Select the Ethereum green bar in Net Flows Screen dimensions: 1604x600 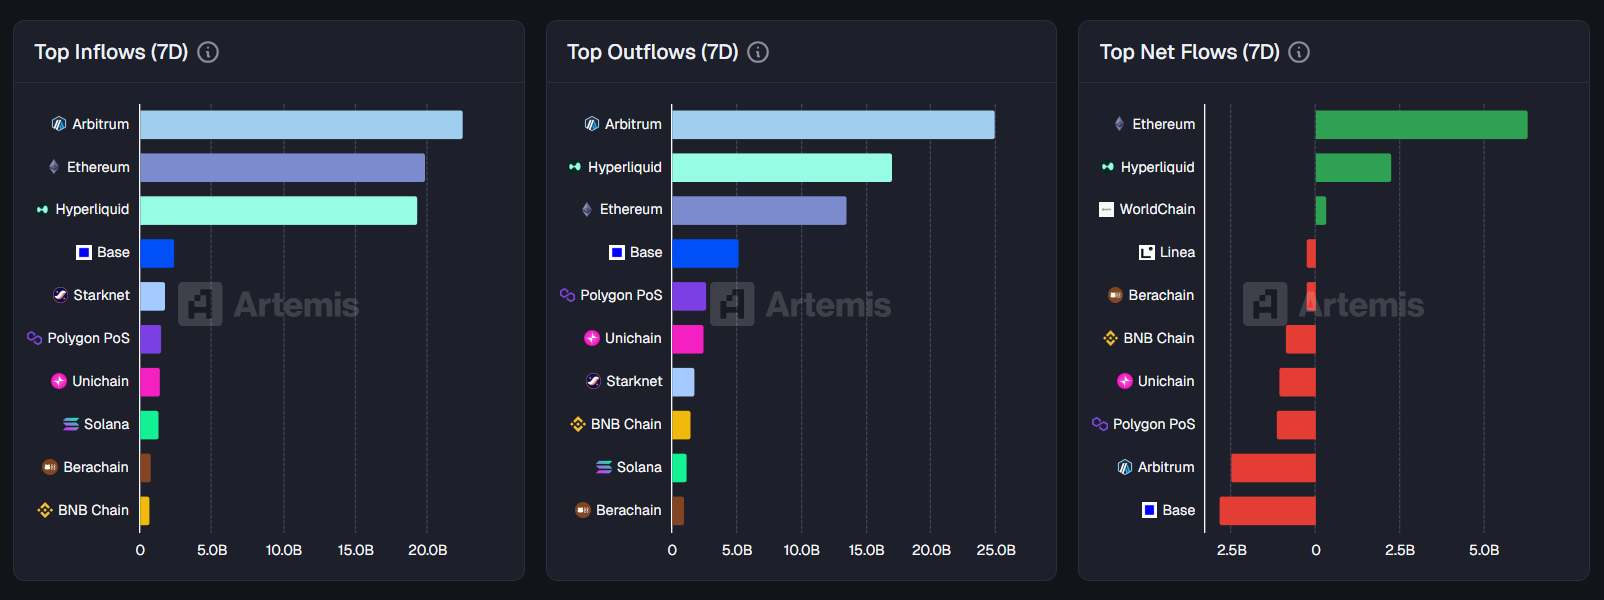[x=1420, y=125]
